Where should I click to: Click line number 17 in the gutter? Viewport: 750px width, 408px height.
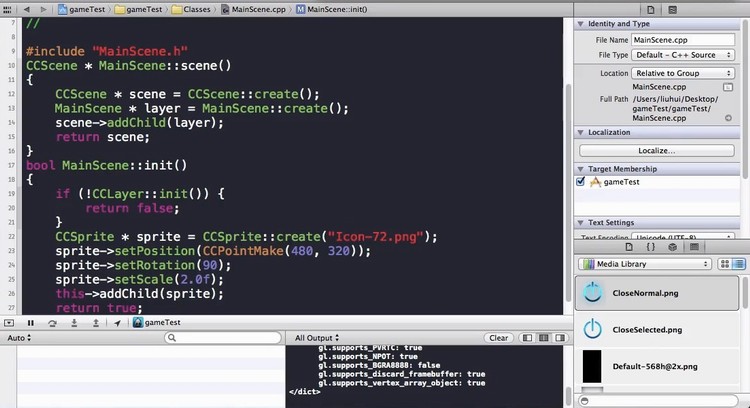11,165
